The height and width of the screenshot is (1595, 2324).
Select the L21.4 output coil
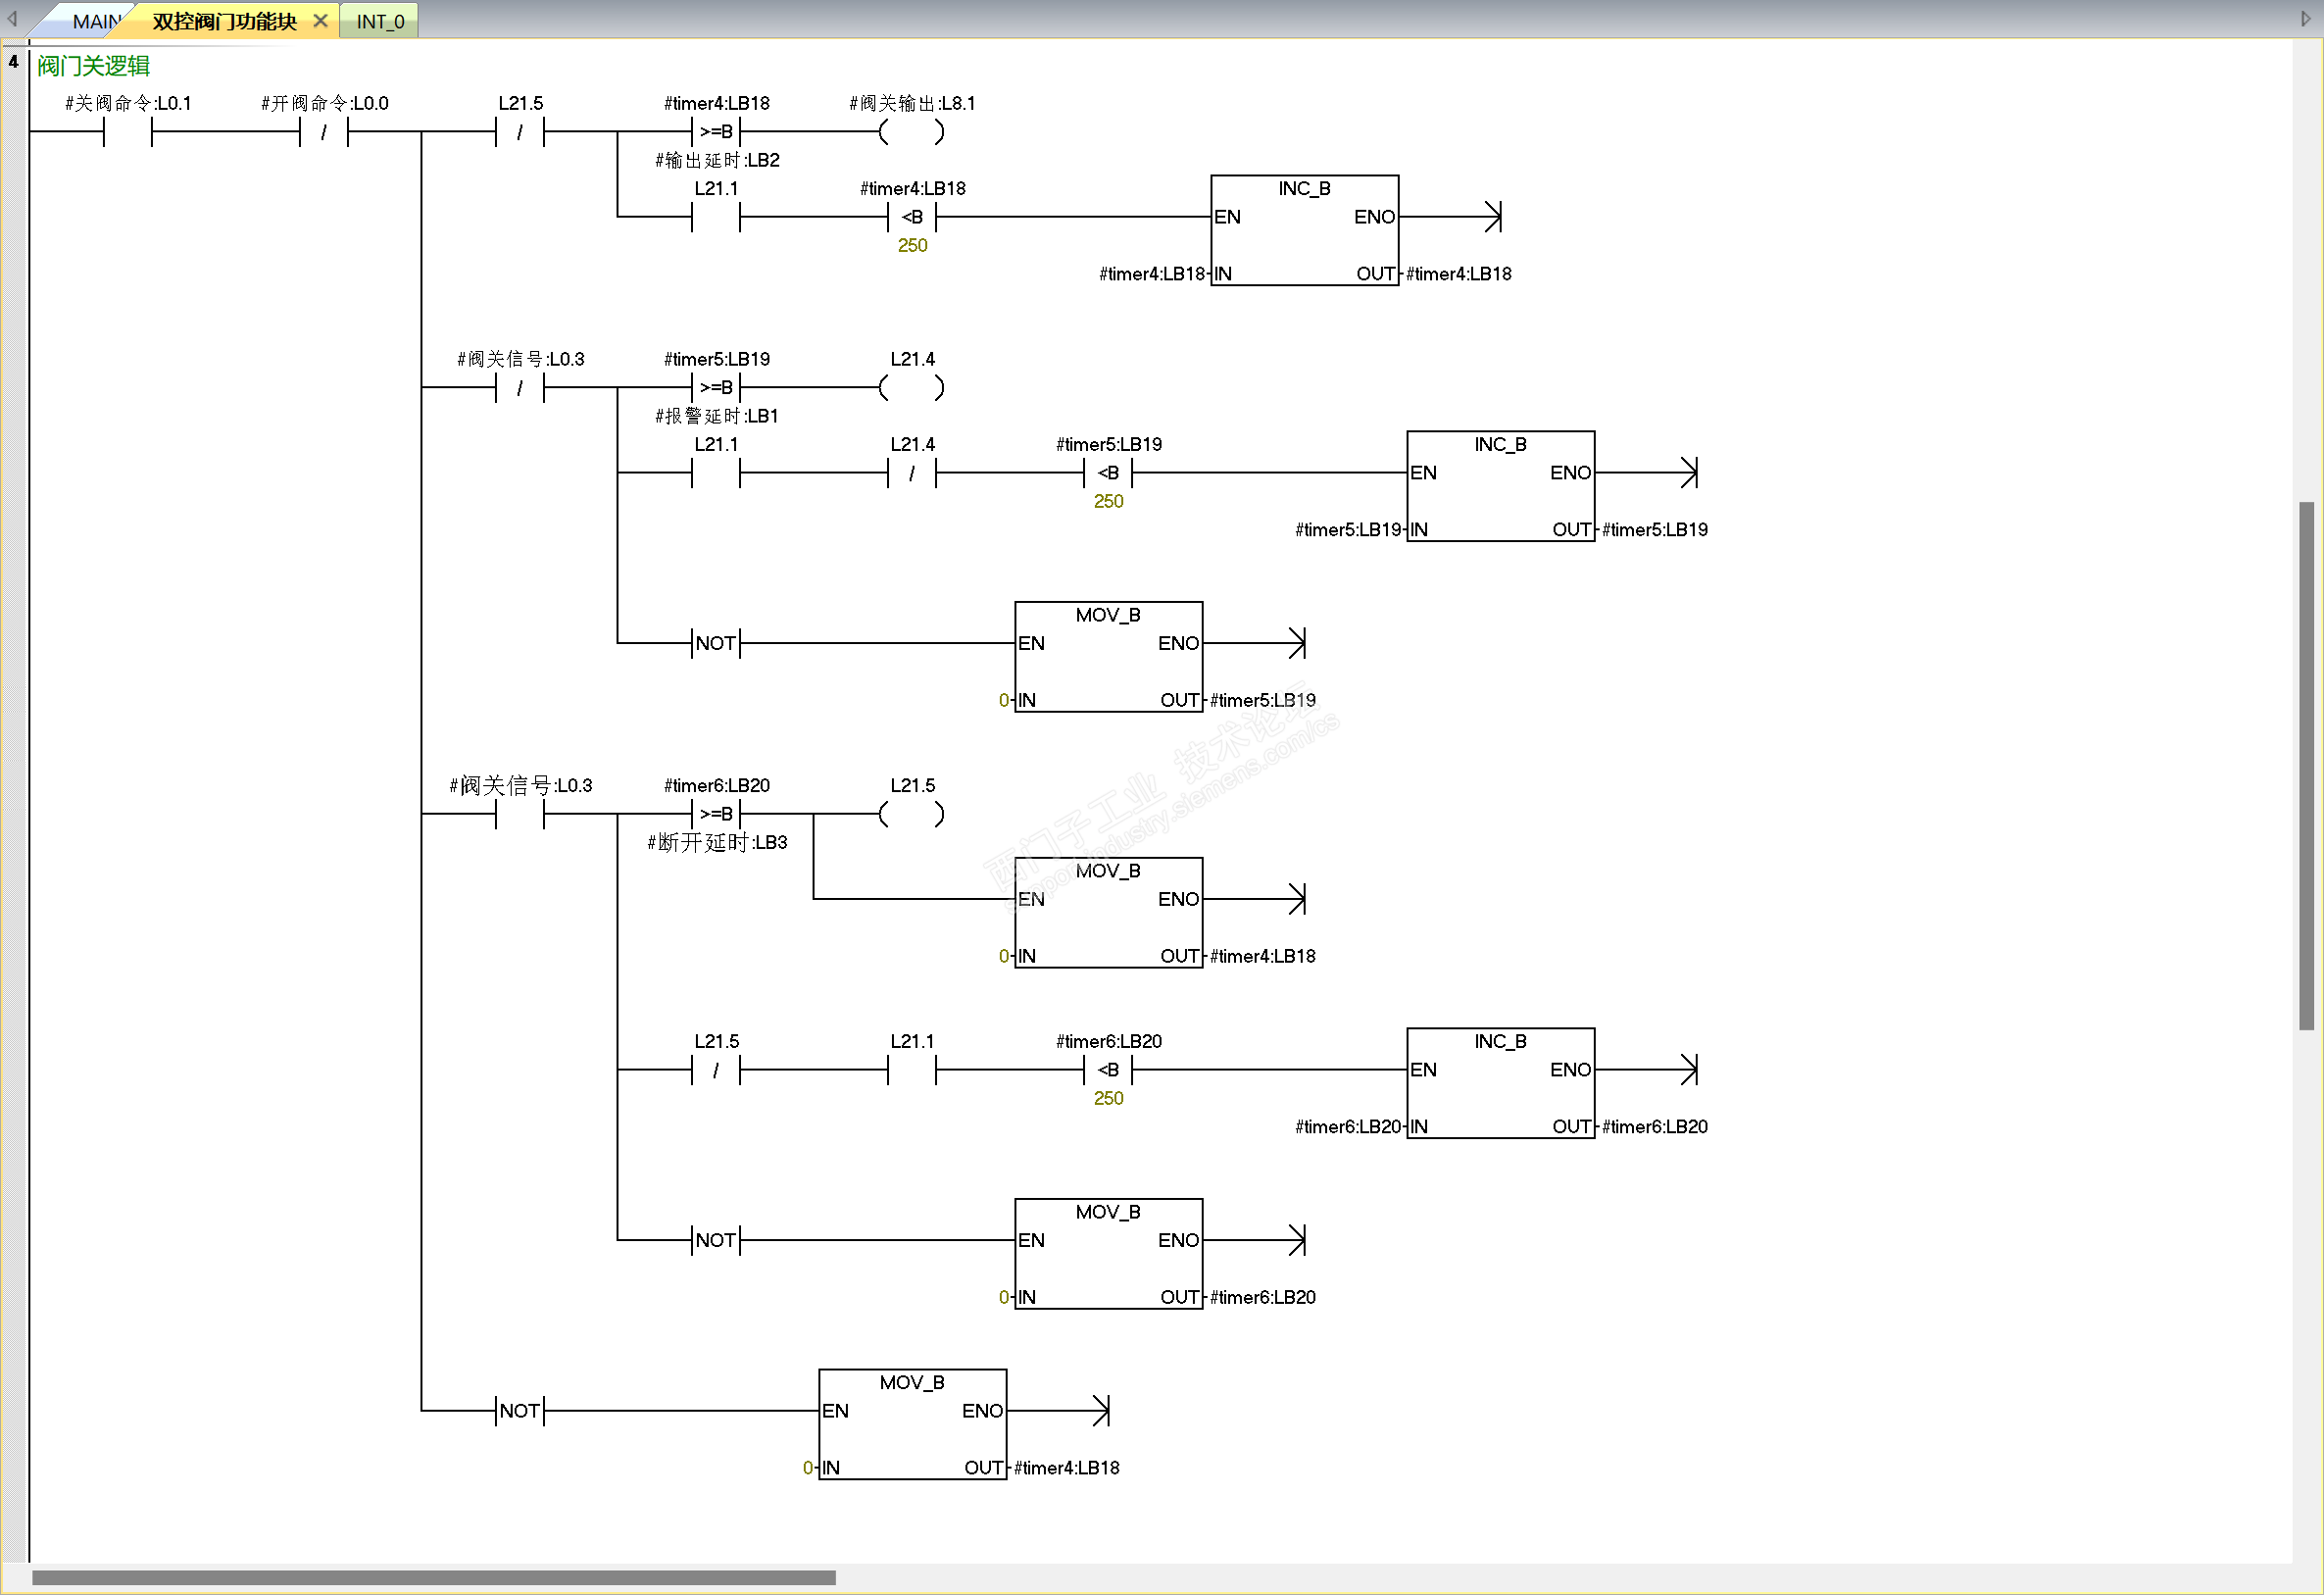coord(911,387)
